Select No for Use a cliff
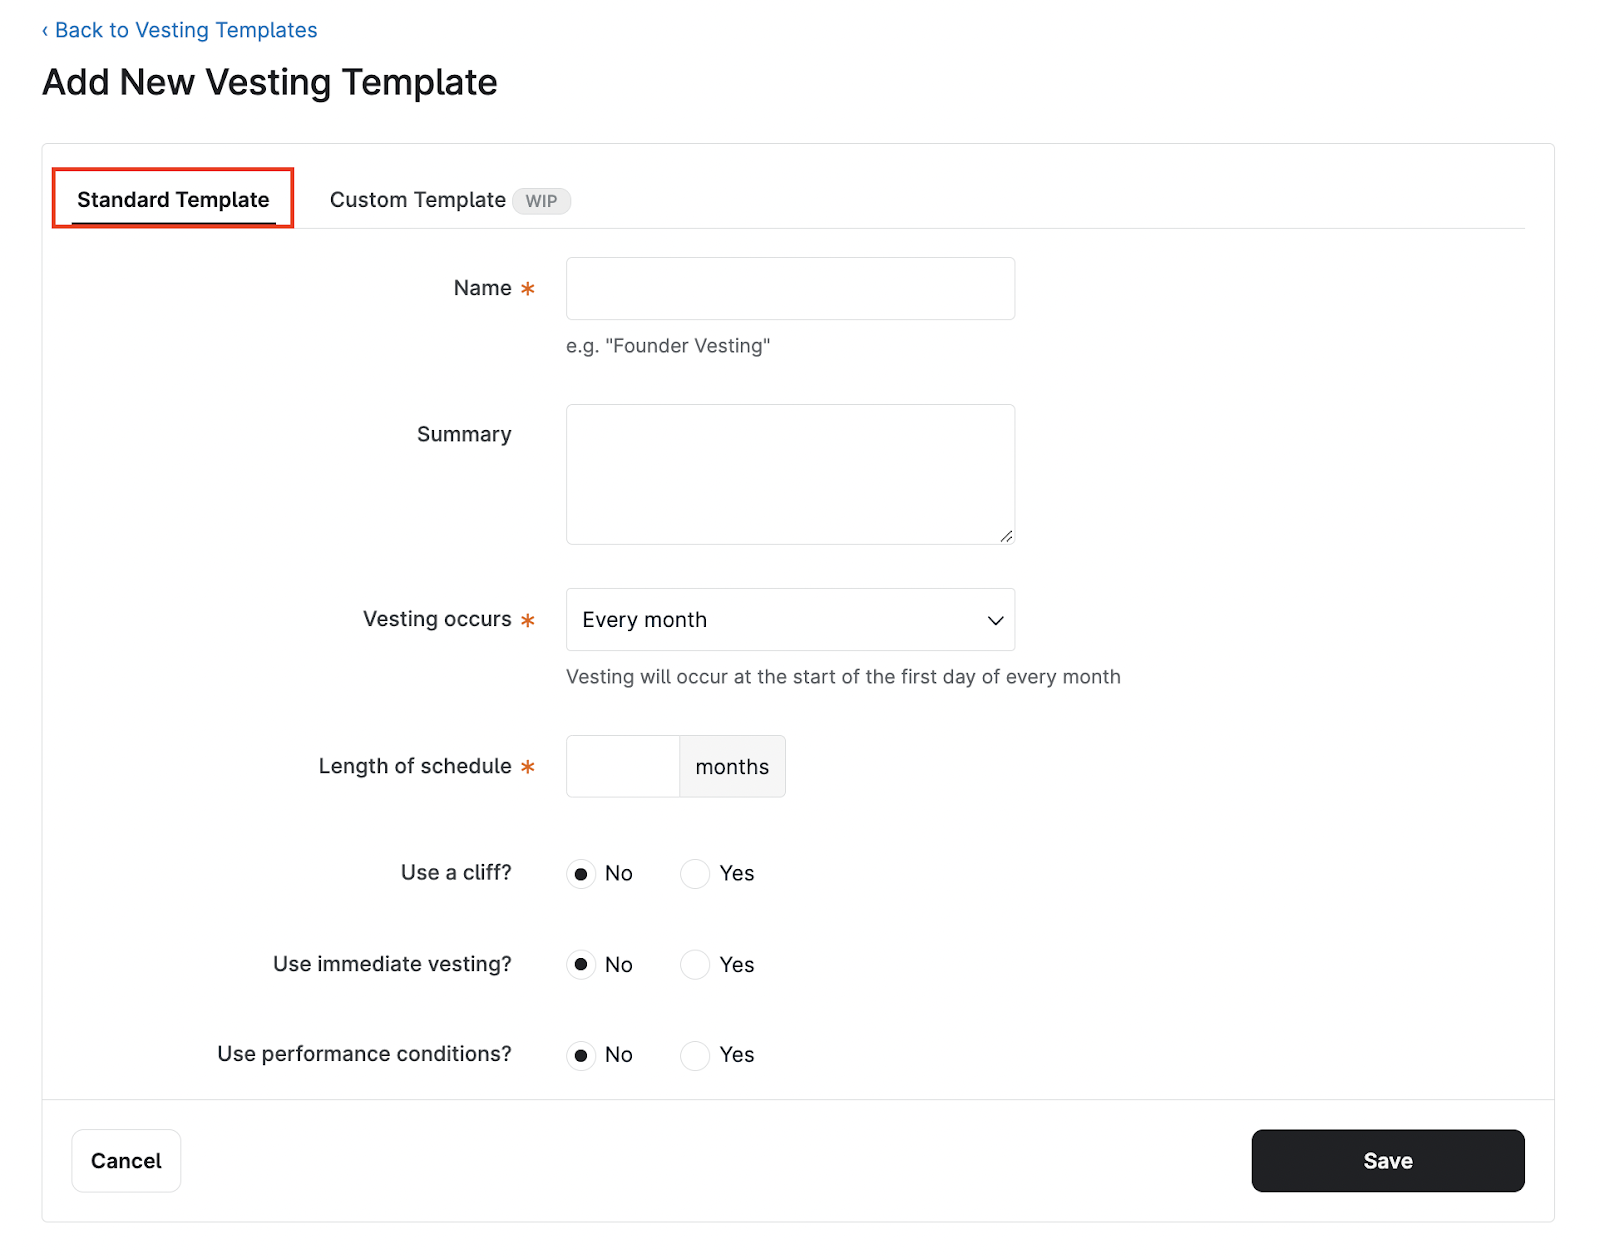Image resolution: width=1600 pixels, height=1259 pixels. pos(581,874)
